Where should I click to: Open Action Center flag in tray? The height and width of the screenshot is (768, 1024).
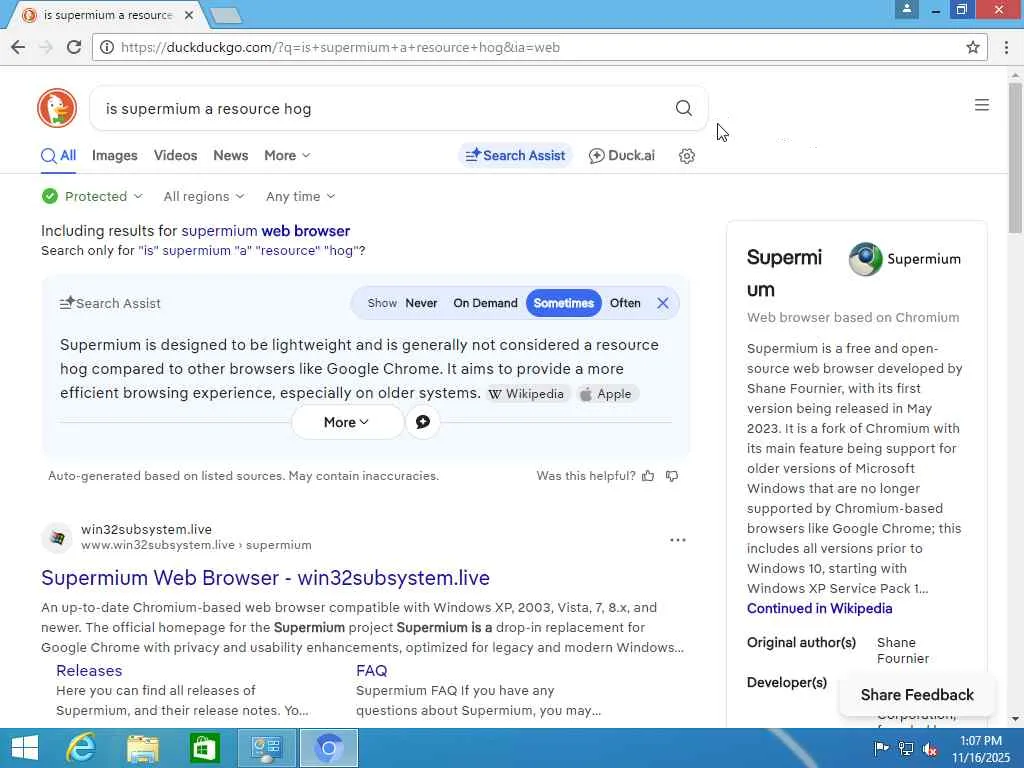coord(881,748)
